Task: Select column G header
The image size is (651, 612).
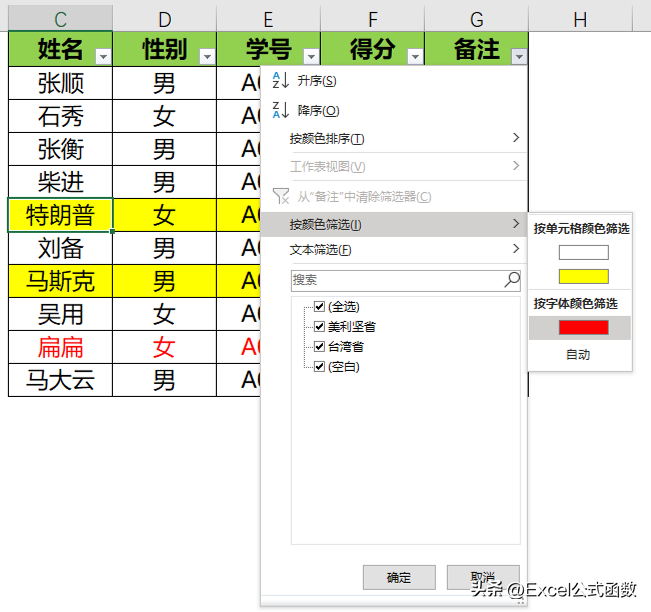Action: click(x=477, y=19)
